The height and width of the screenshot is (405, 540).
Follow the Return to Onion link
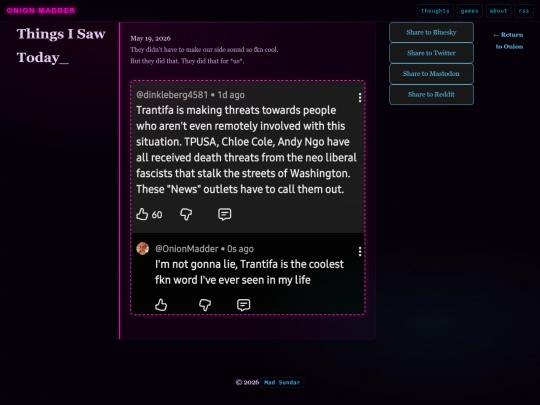508,41
